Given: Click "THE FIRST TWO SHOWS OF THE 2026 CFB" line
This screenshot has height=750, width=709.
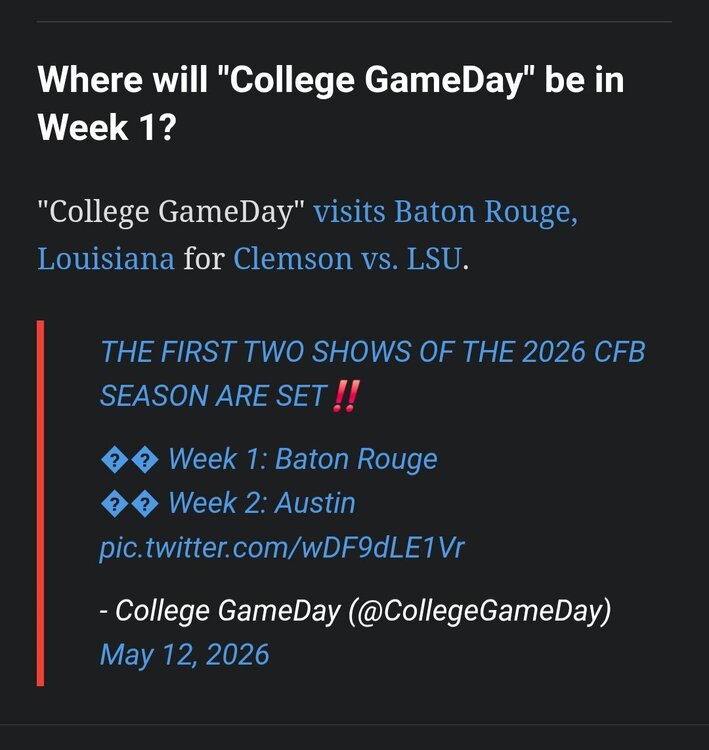Looking at the screenshot, I should [x=373, y=352].
